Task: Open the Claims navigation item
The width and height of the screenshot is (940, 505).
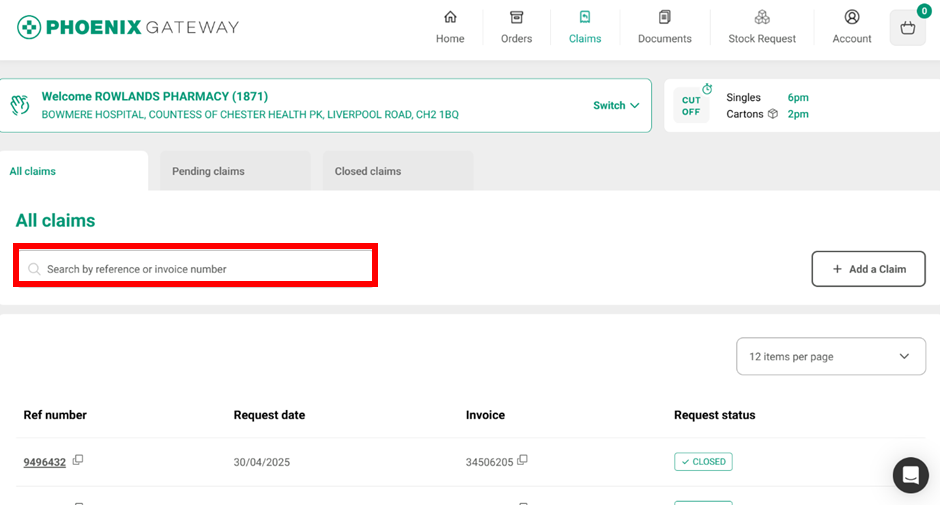Action: coord(585,28)
